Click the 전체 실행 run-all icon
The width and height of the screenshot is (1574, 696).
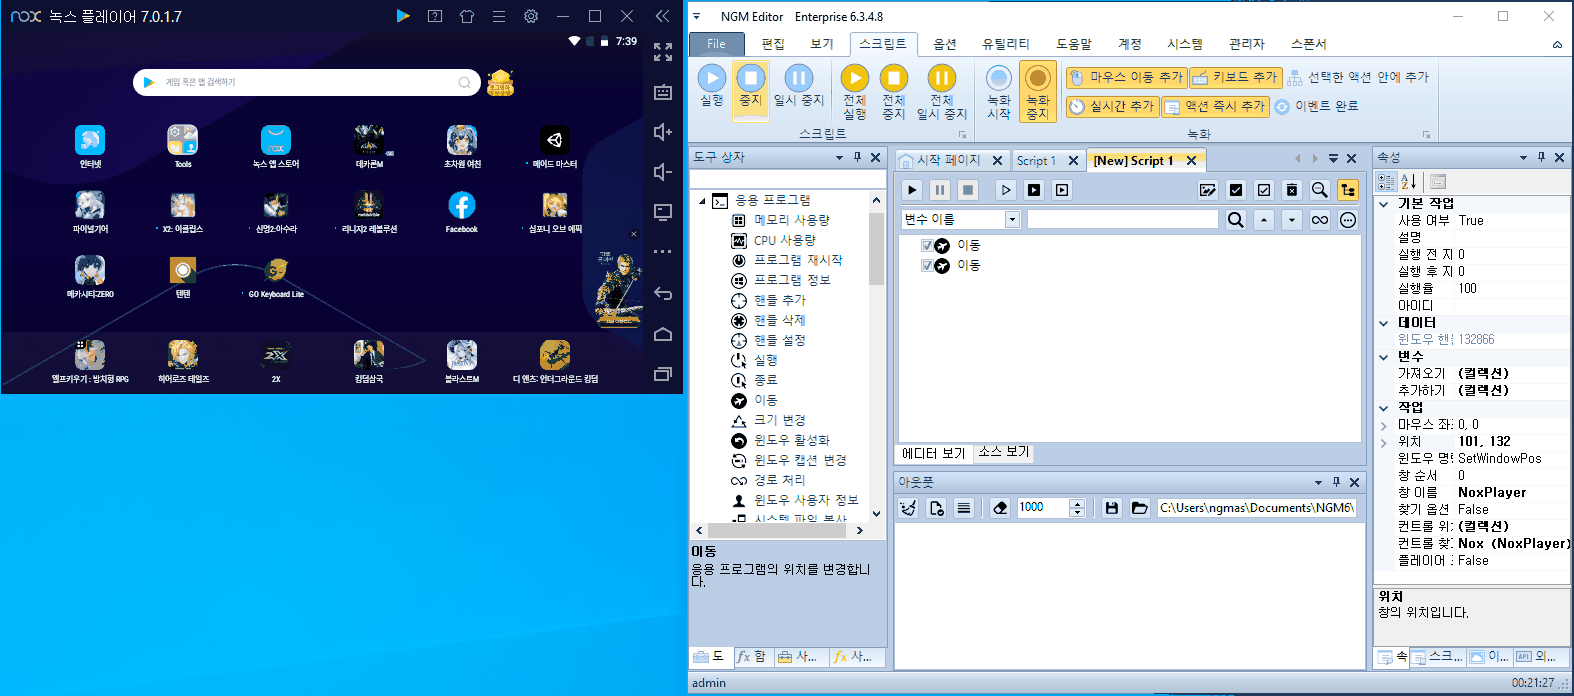pyautogui.click(x=854, y=78)
